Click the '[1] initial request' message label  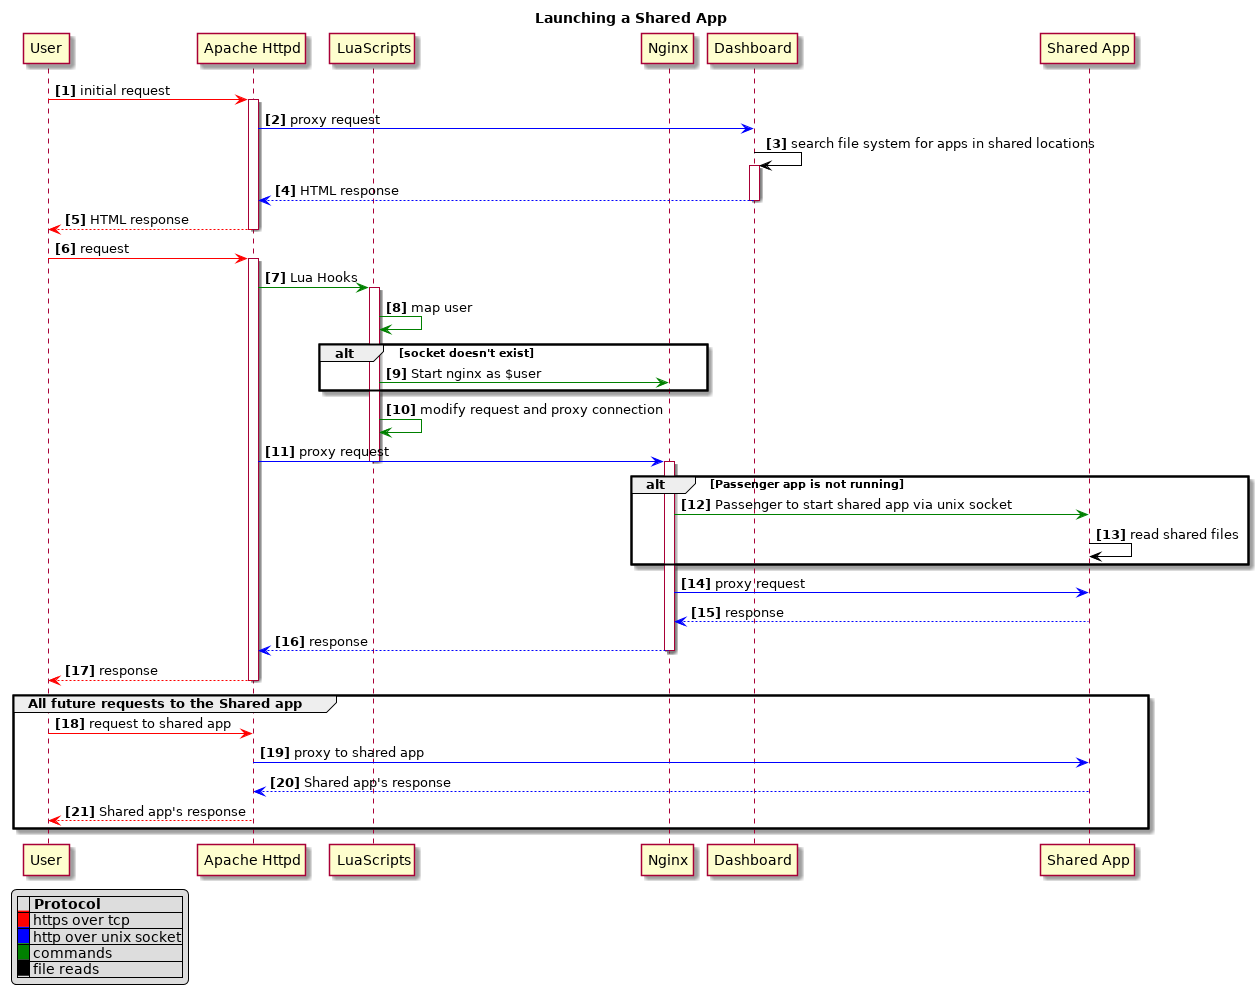(112, 91)
